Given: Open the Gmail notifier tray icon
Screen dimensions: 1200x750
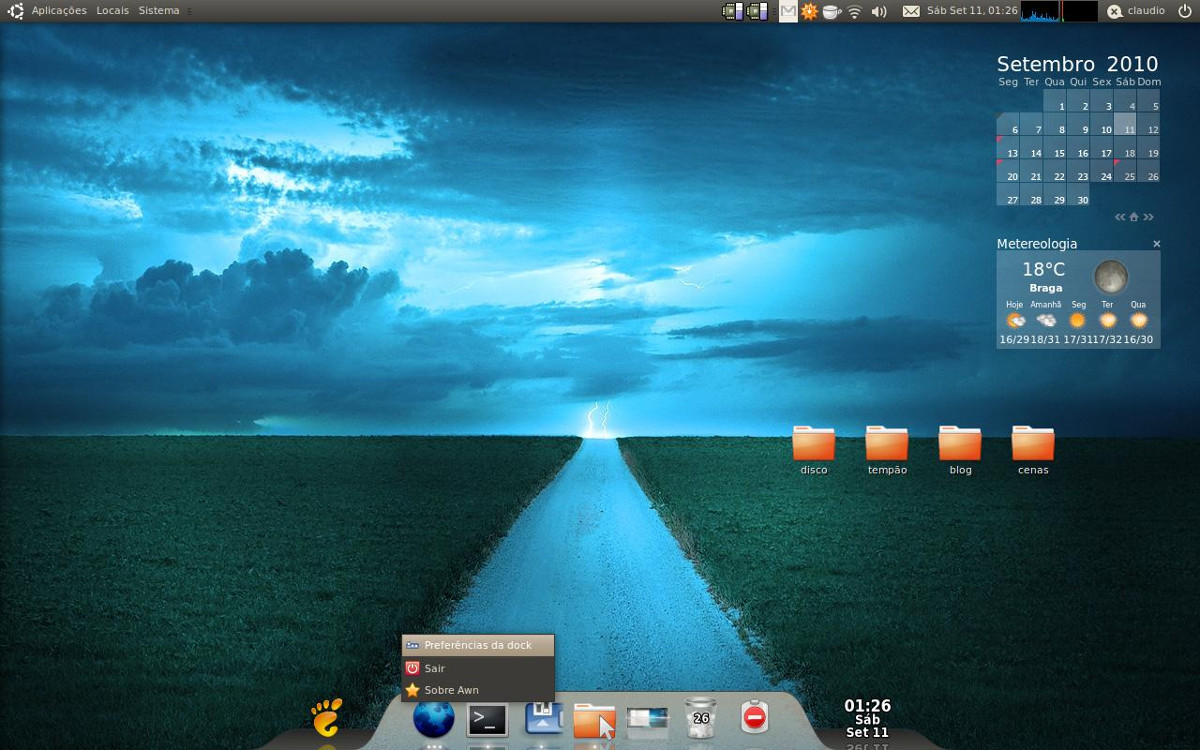Looking at the screenshot, I should 788,11.
